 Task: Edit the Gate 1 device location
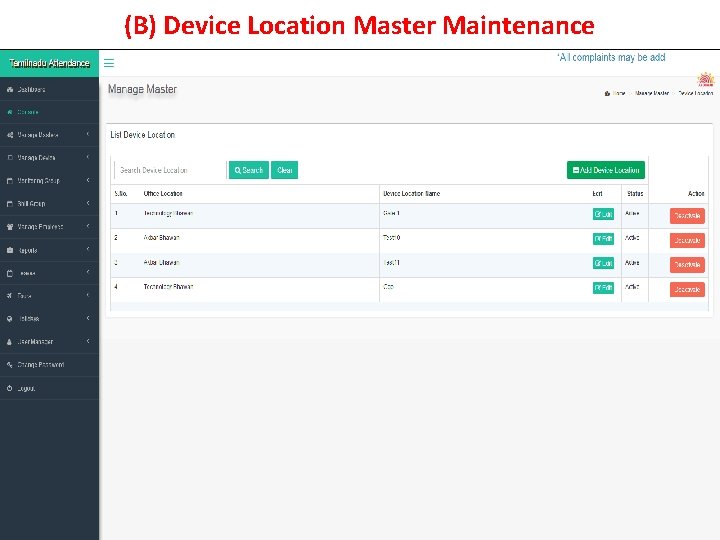[603, 214]
